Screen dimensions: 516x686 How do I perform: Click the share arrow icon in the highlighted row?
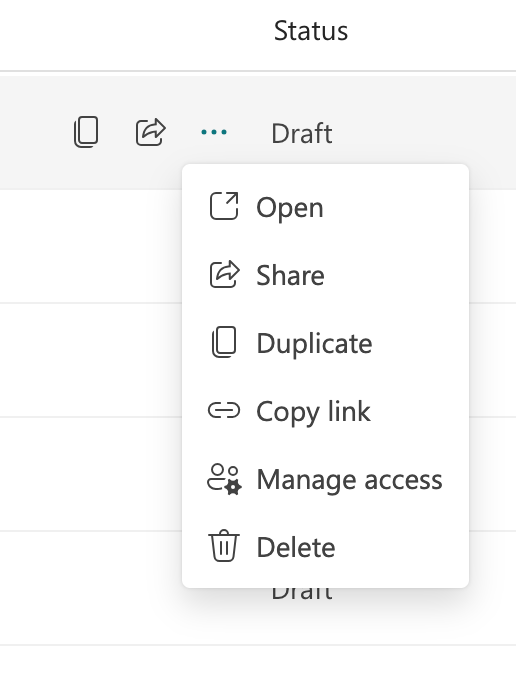(x=151, y=132)
